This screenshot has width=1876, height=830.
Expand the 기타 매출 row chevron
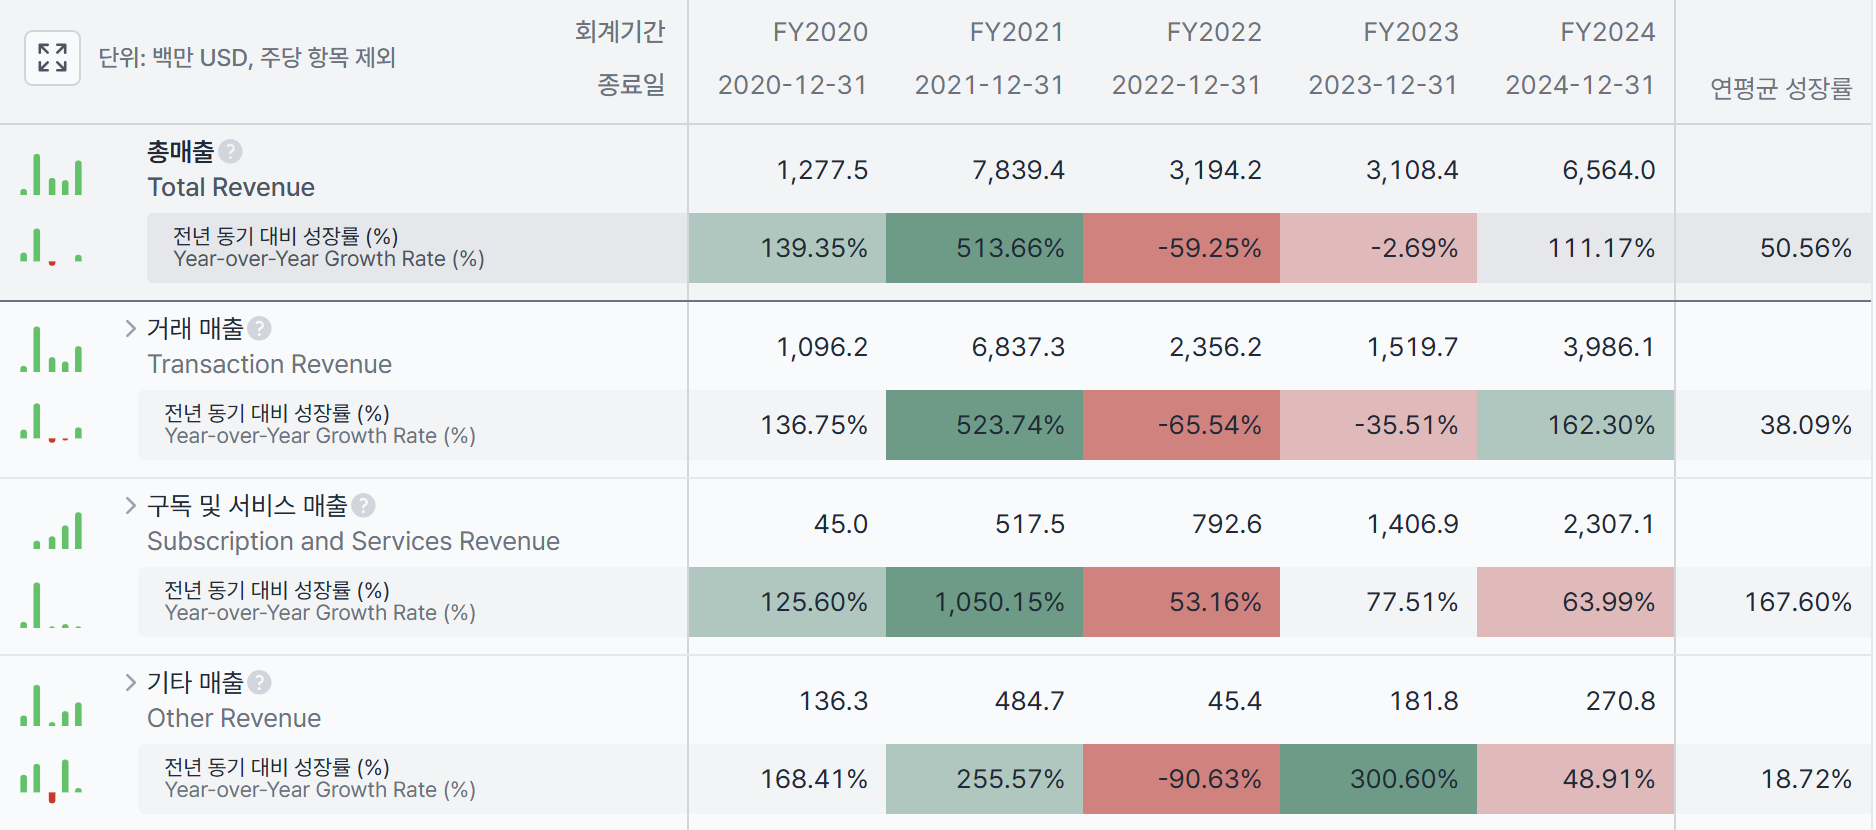[x=130, y=682]
